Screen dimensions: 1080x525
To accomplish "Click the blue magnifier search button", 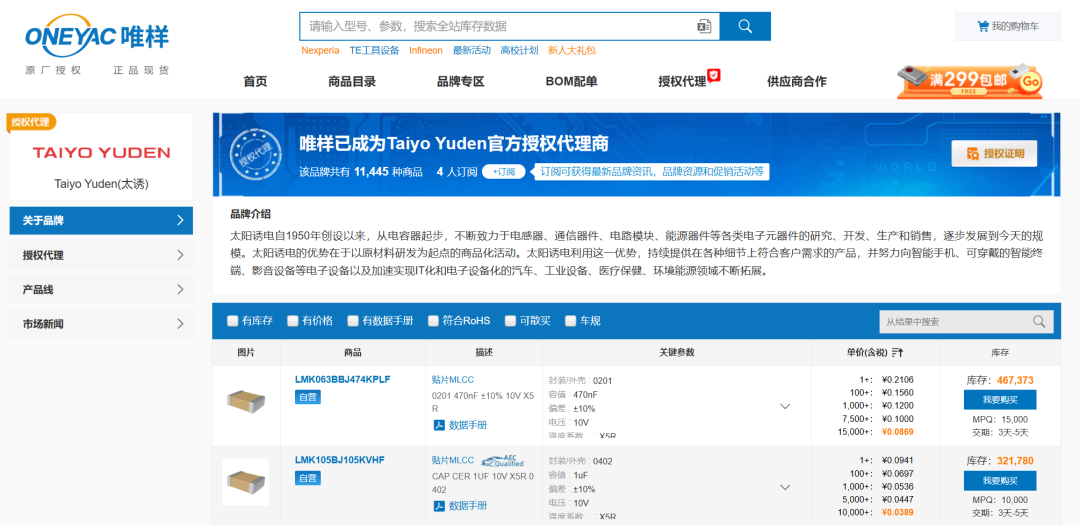I will (x=745, y=26).
